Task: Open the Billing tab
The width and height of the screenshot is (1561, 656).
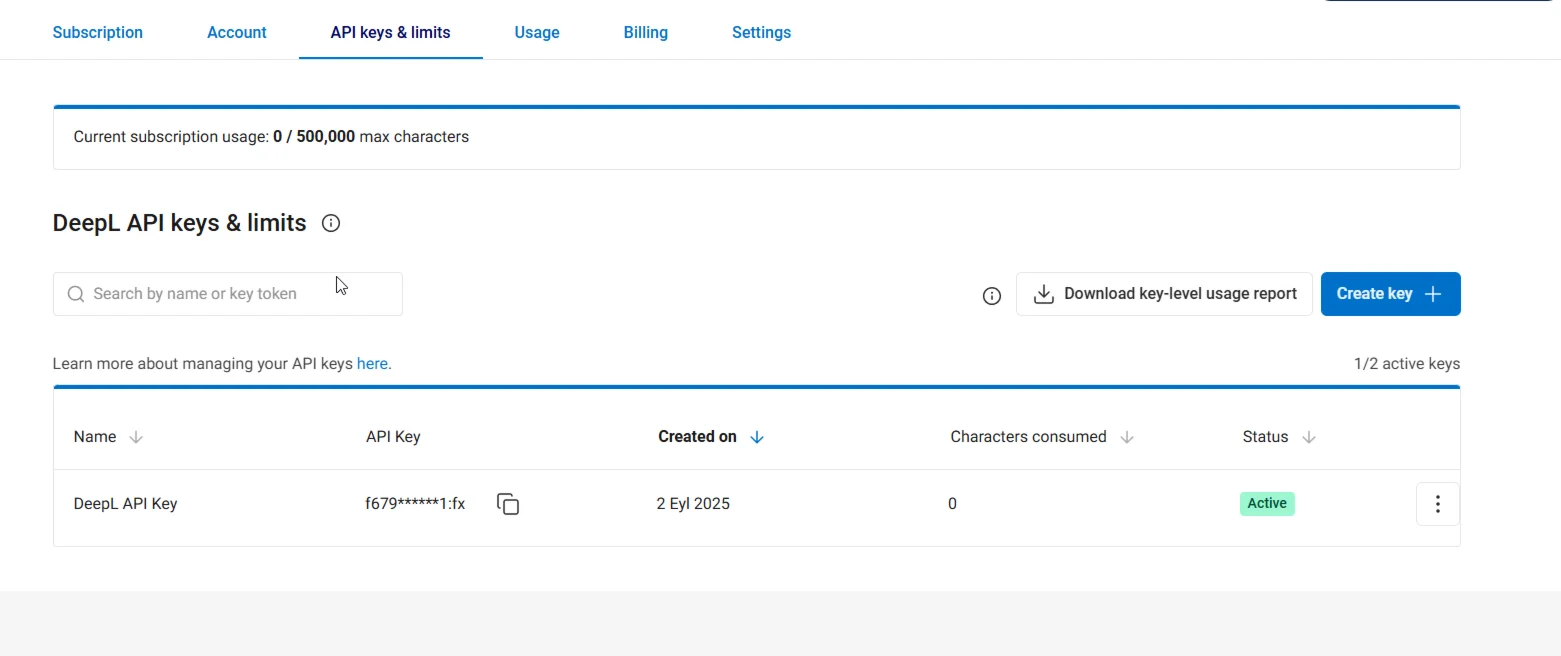Action: click(x=645, y=33)
